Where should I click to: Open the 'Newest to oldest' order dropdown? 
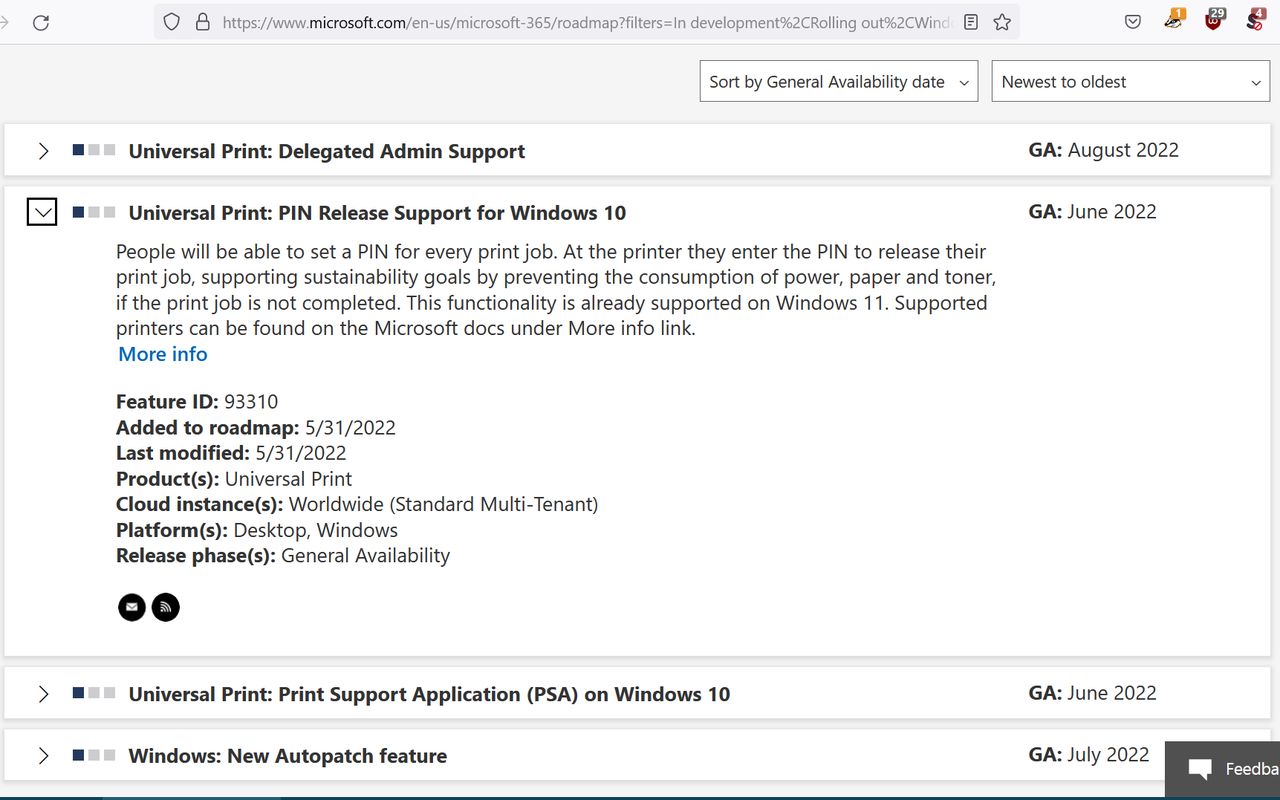coord(1130,82)
